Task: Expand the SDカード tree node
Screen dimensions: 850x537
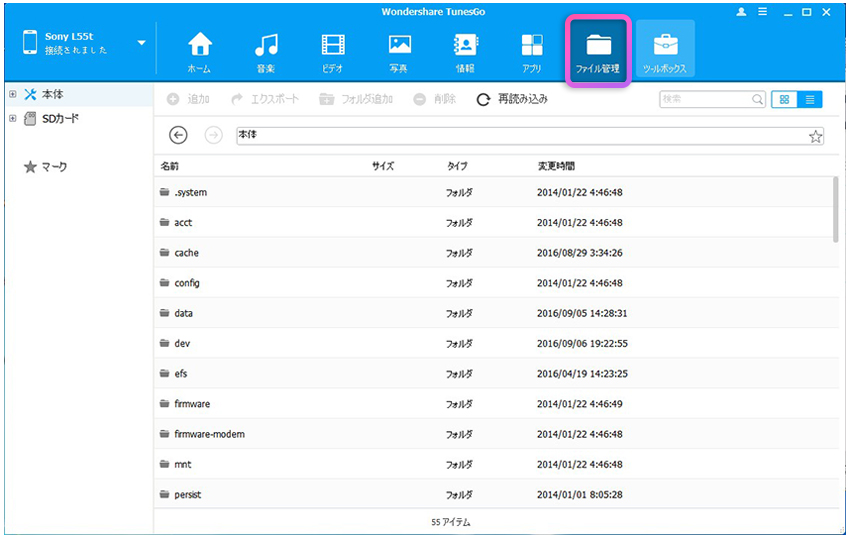Action: [12, 118]
